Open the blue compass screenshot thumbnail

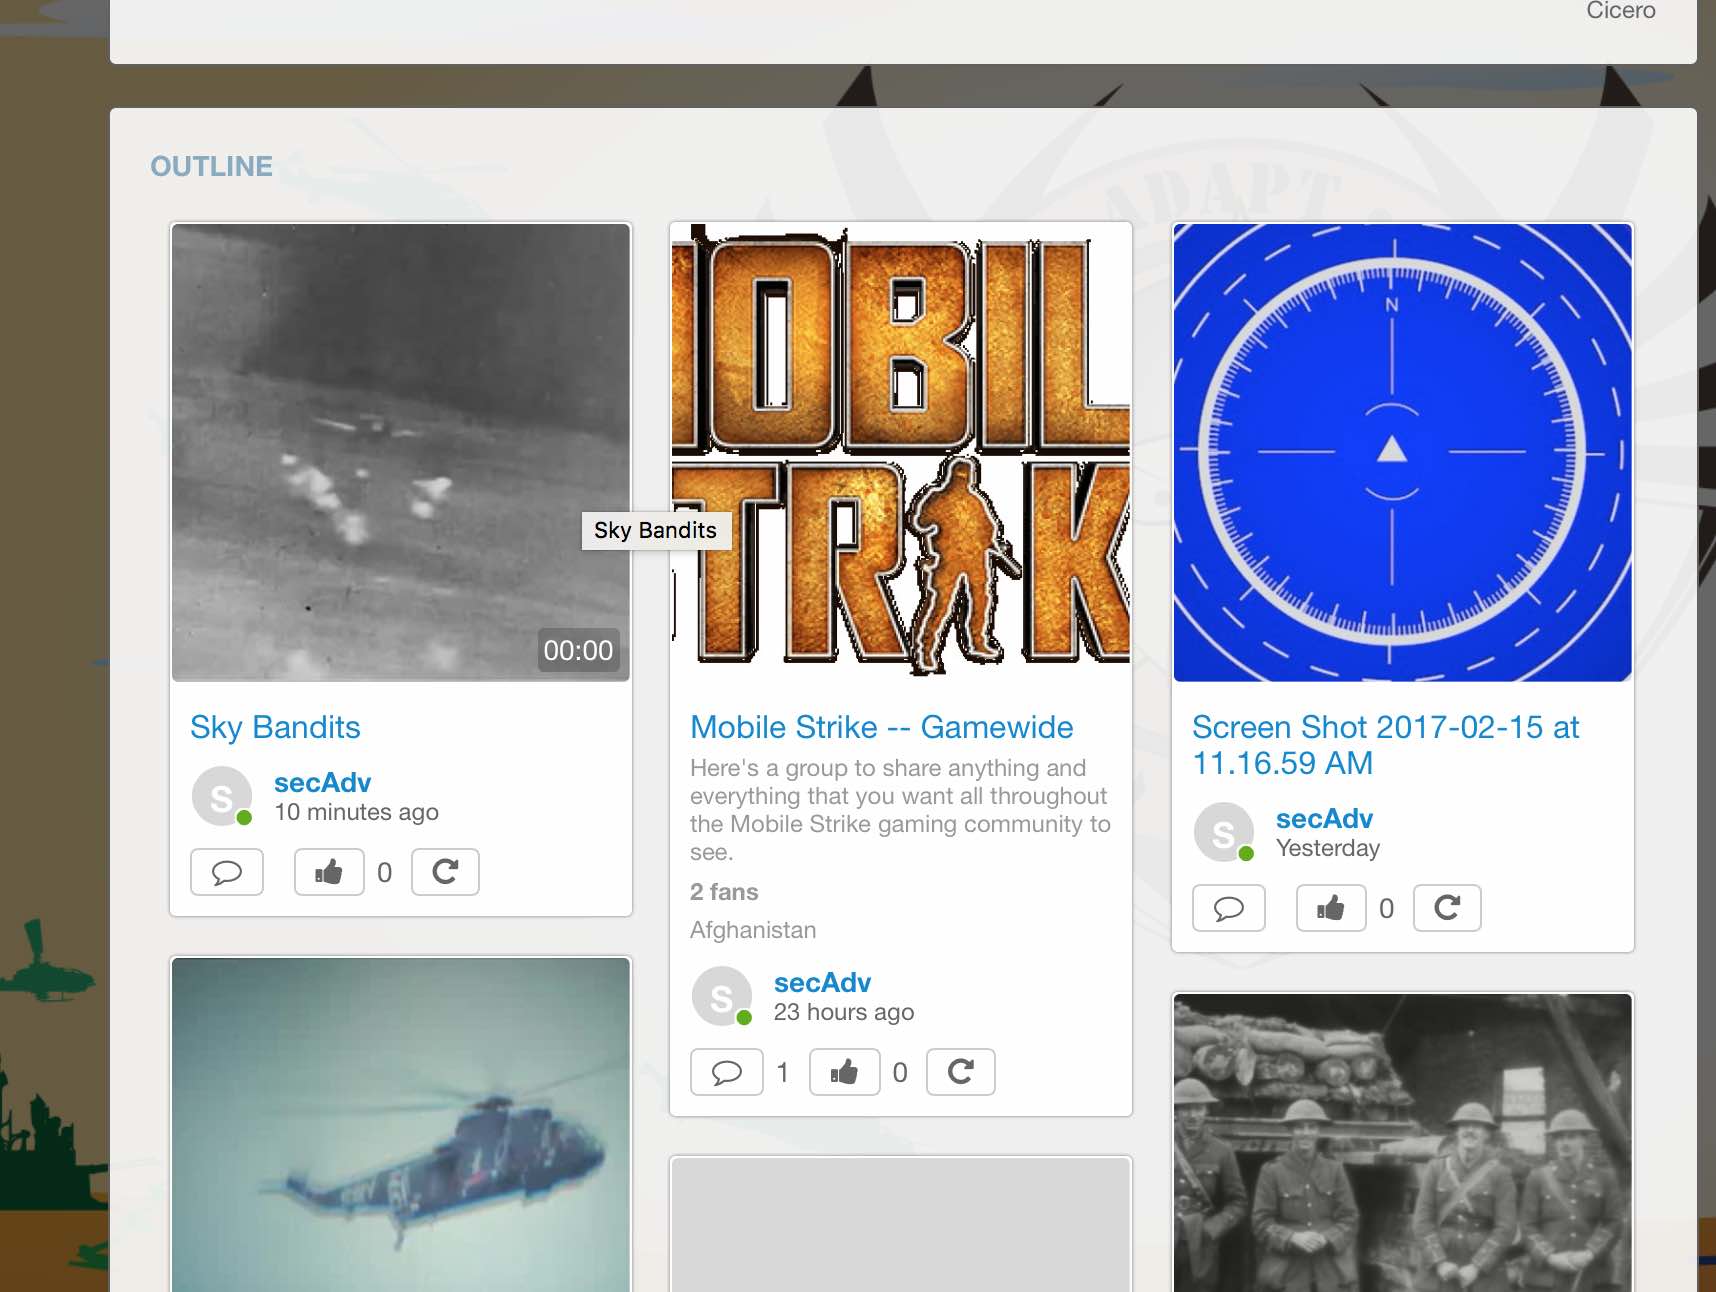(x=1403, y=452)
